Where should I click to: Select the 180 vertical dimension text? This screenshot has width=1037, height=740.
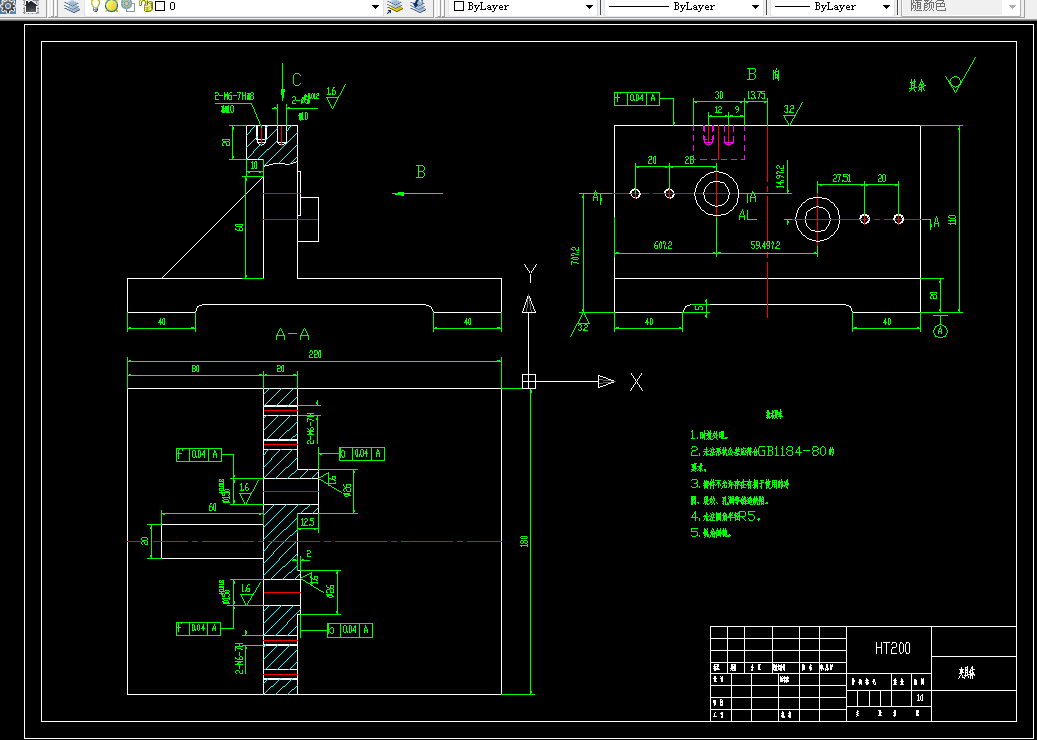pyautogui.click(x=524, y=540)
